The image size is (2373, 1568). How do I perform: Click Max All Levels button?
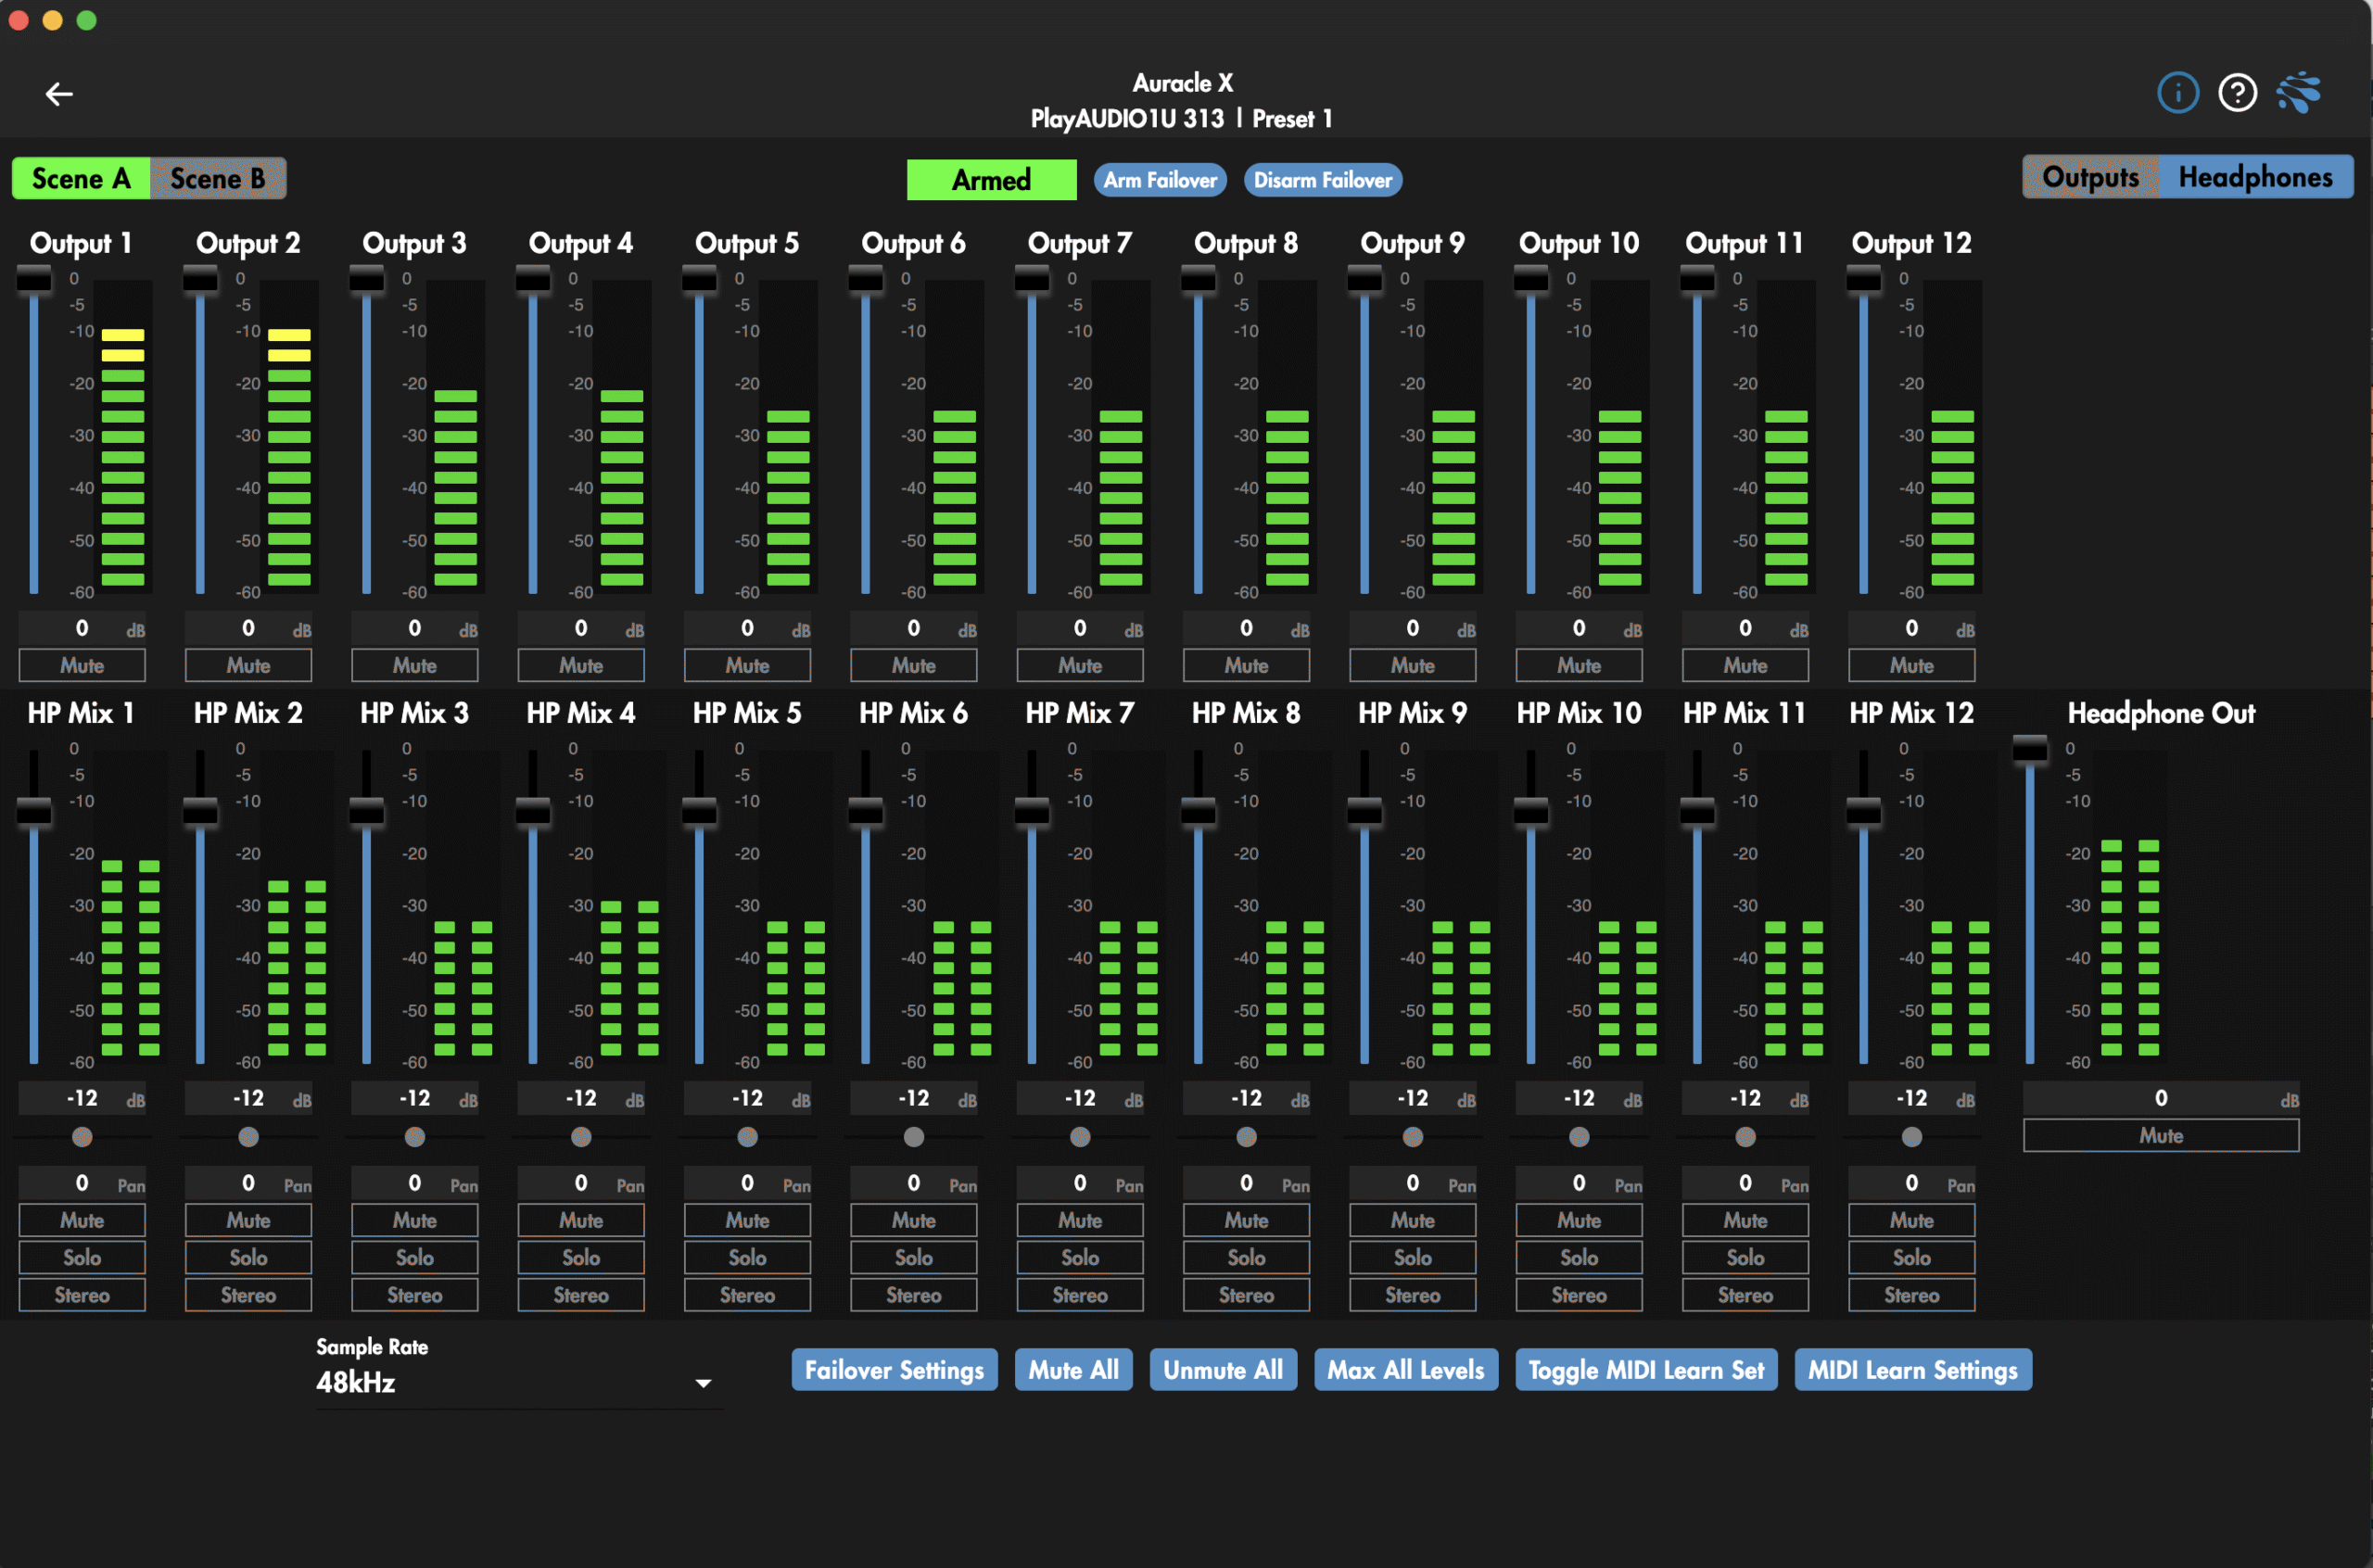1405,1370
